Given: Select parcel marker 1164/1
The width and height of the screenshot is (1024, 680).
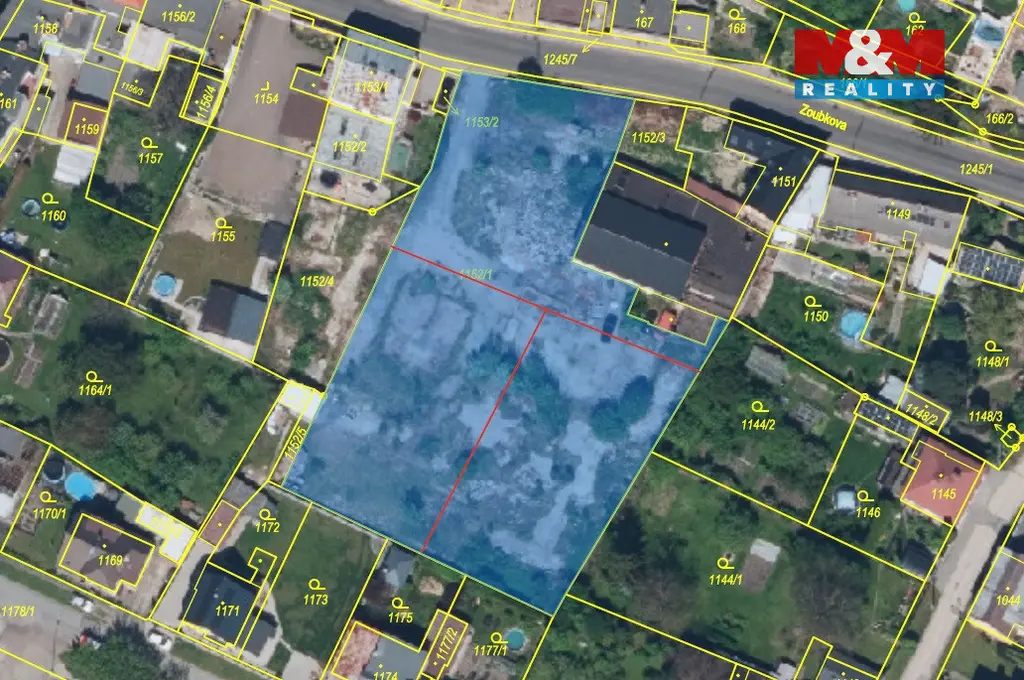Looking at the screenshot, I should tap(96, 383).
